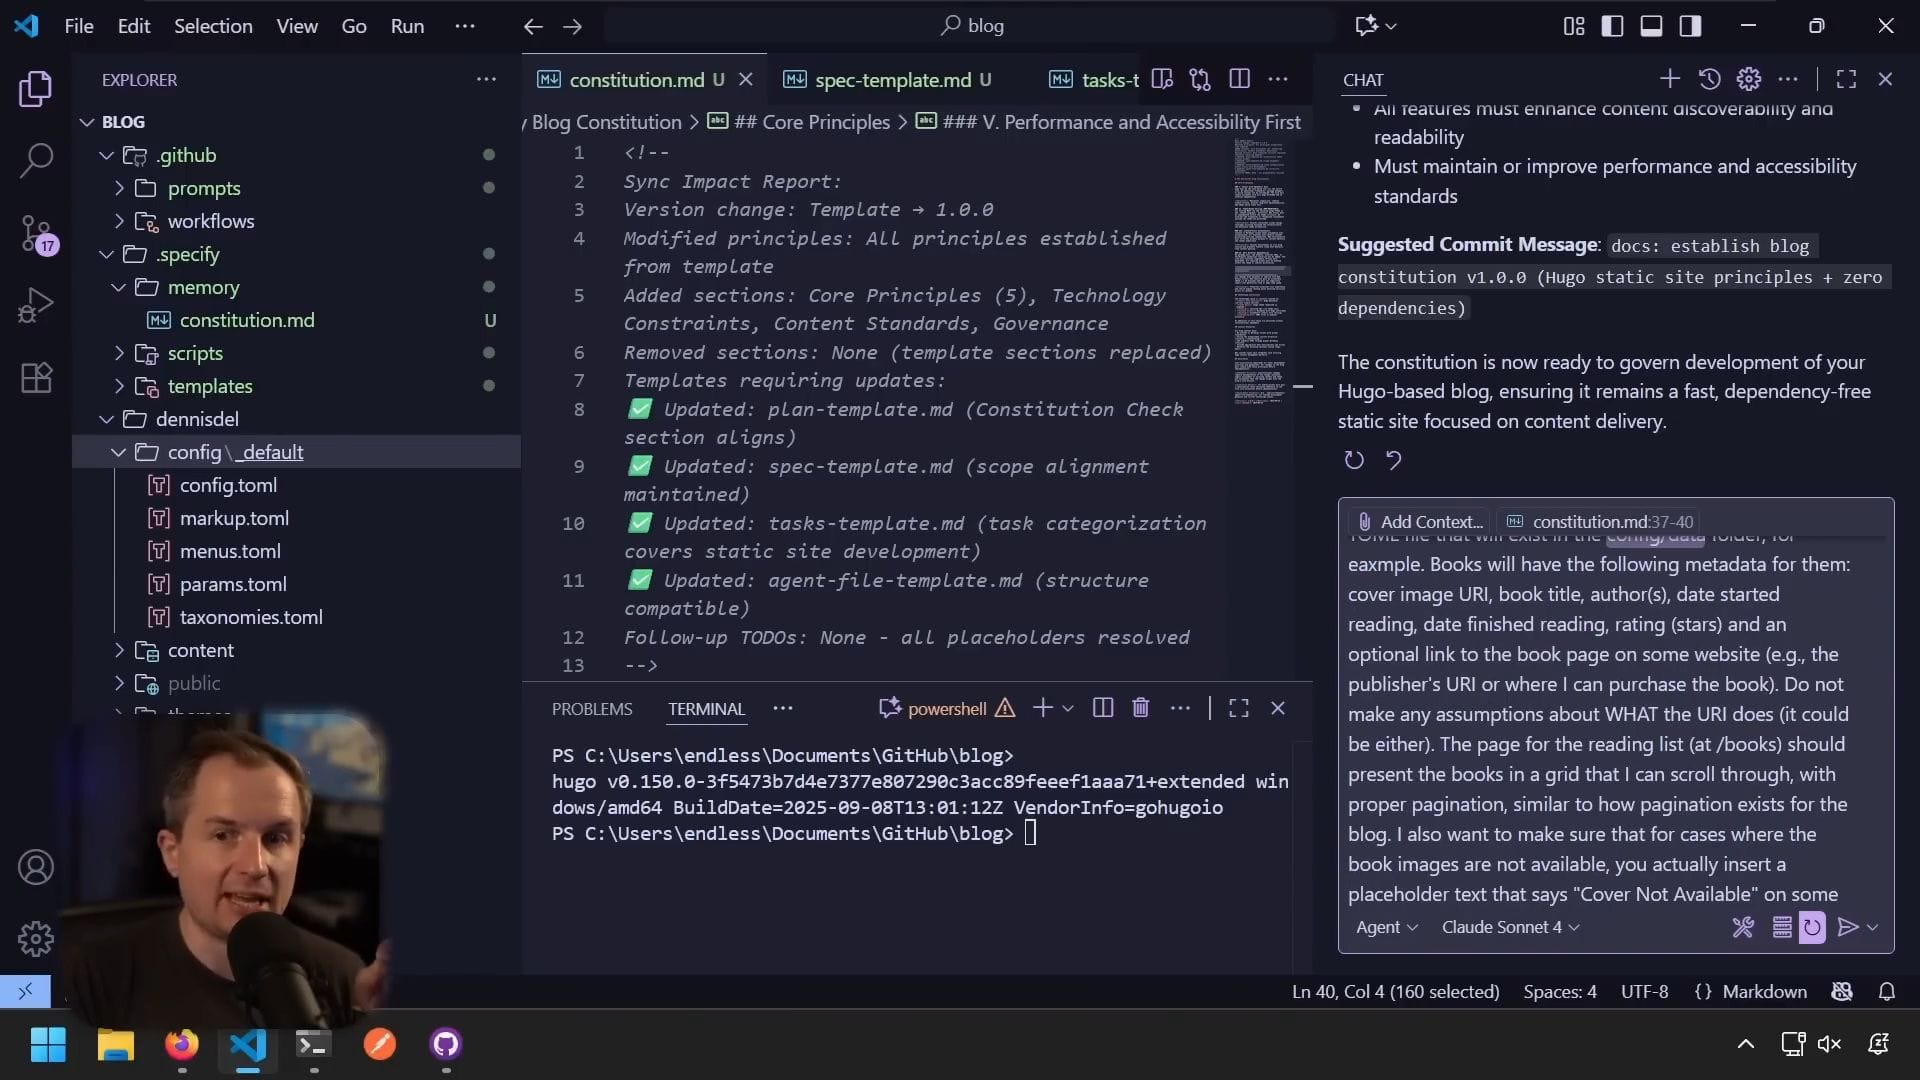The height and width of the screenshot is (1080, 1920).
Task: Configure chat tools icon
Action: click(1743, 927)
